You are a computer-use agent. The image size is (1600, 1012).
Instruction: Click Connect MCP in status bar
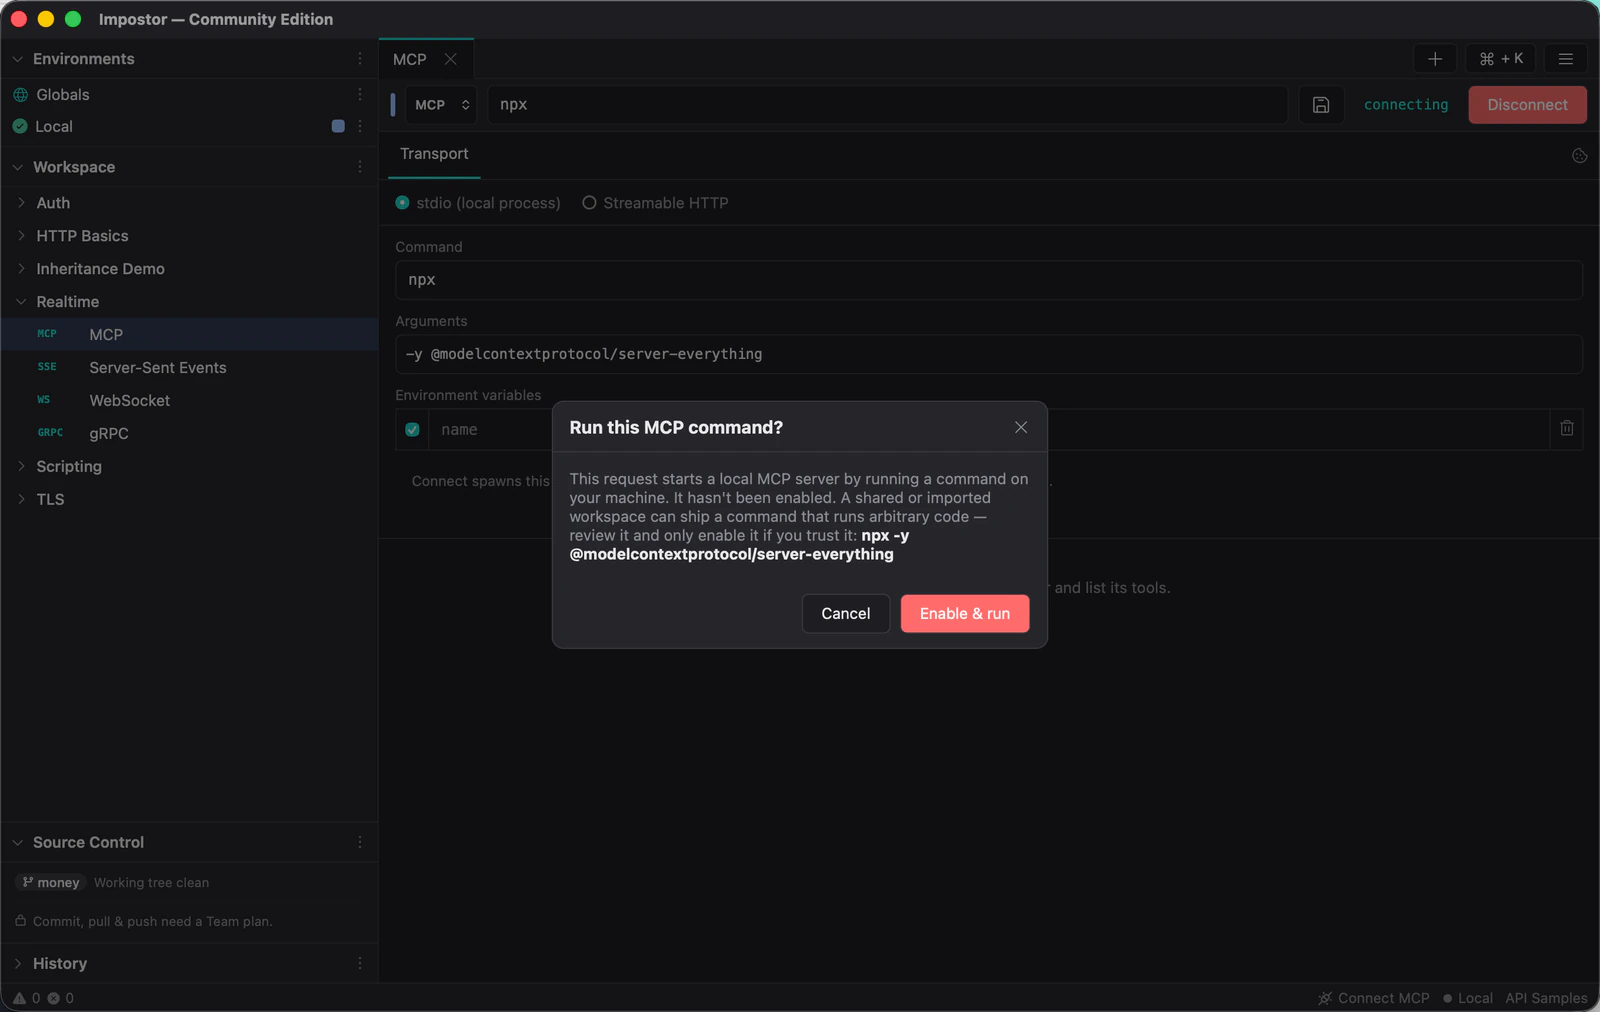coord(1373,998)
